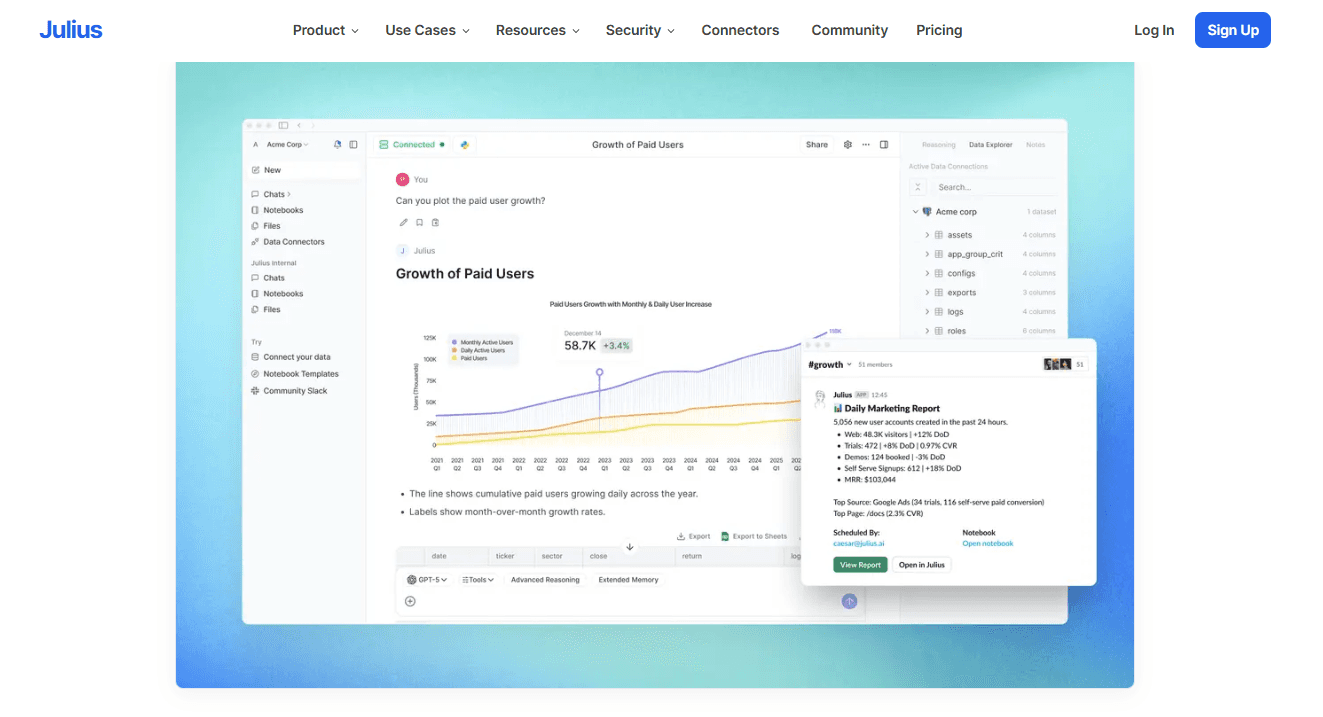Open the GPT-5 model dropdown
The width and height of the screenshot is (1323, 717).
point(427,580)
